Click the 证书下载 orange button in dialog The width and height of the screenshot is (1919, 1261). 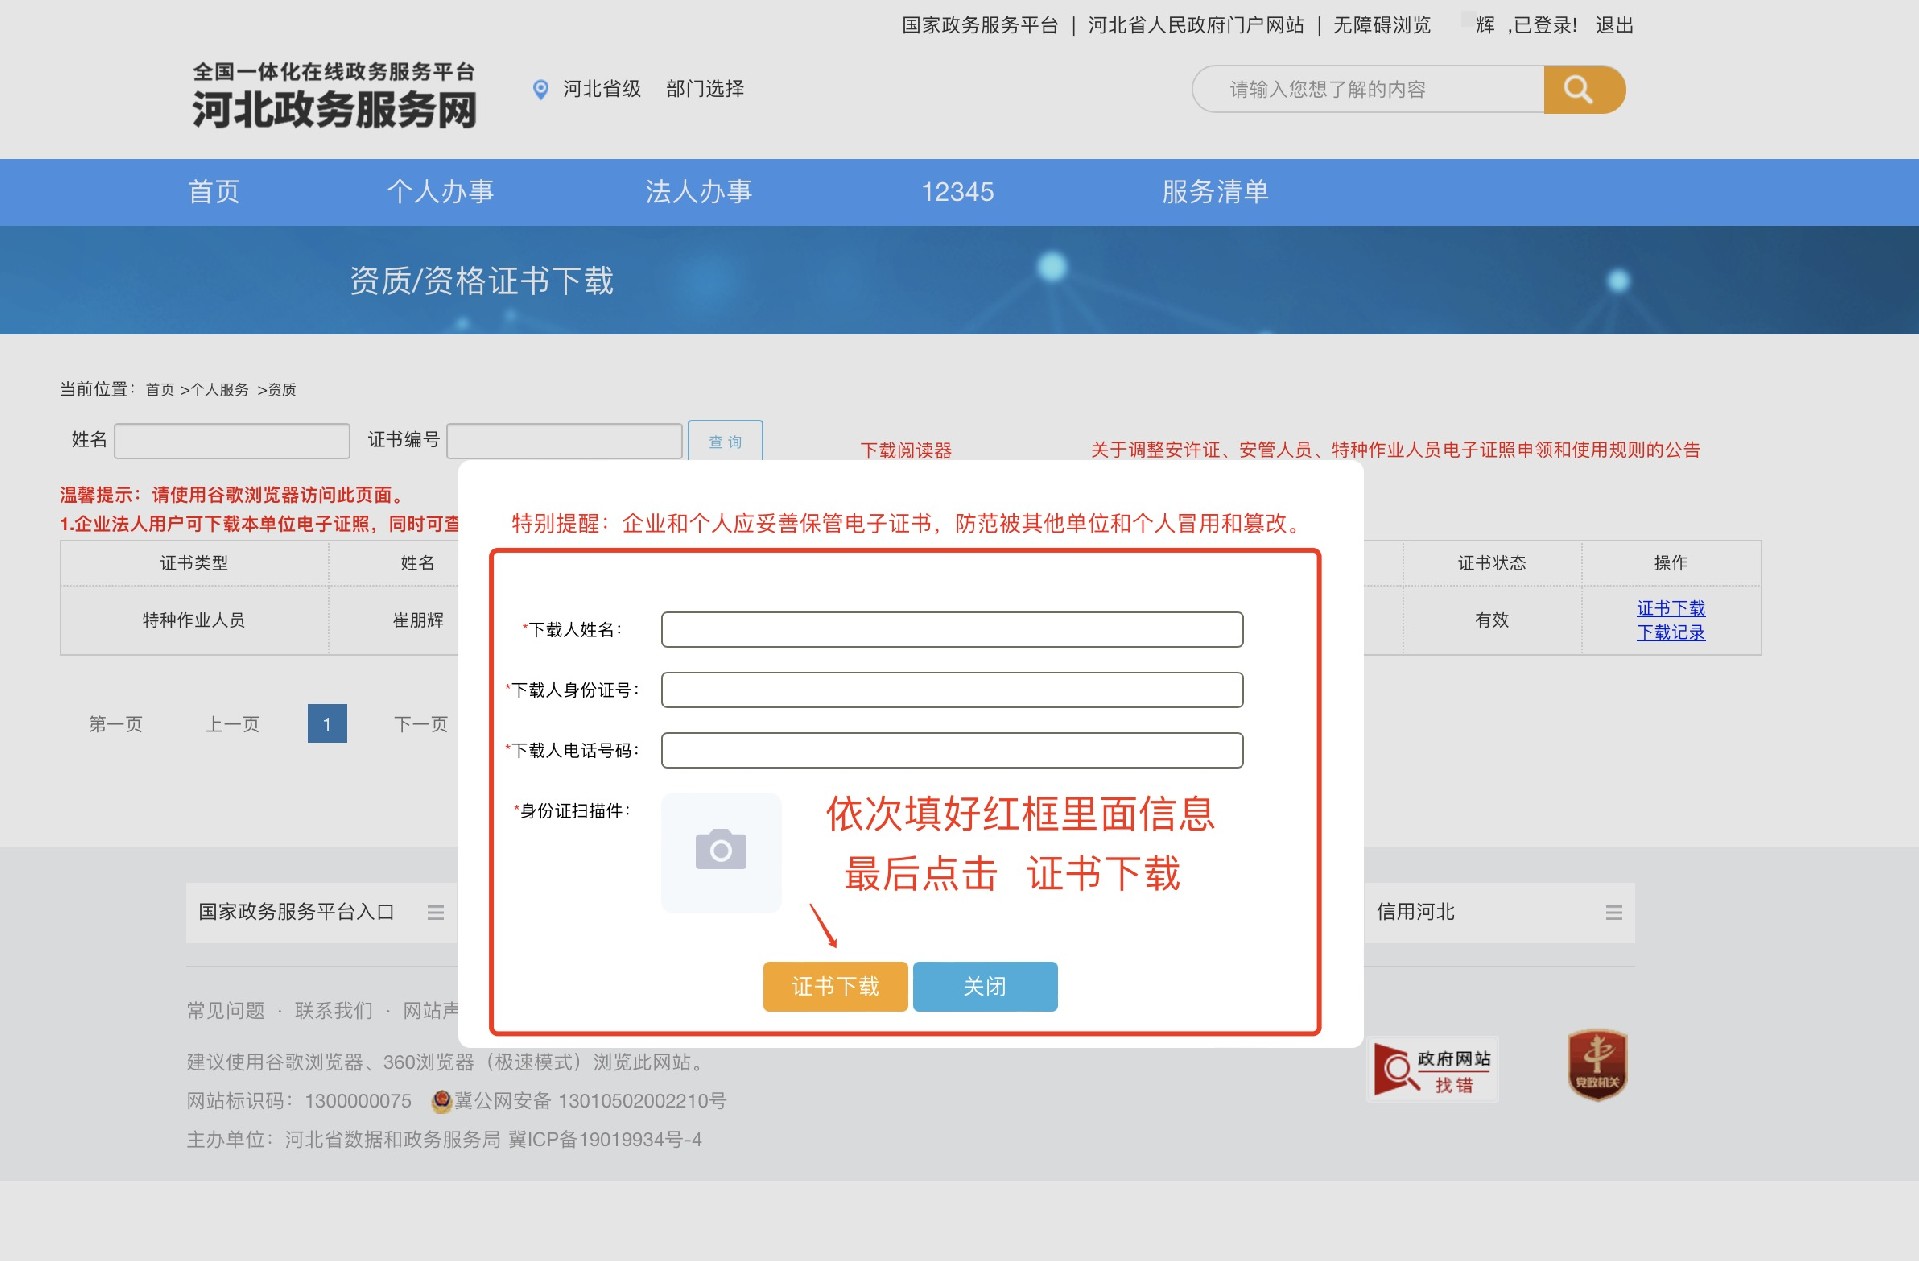tap(835, 987)
